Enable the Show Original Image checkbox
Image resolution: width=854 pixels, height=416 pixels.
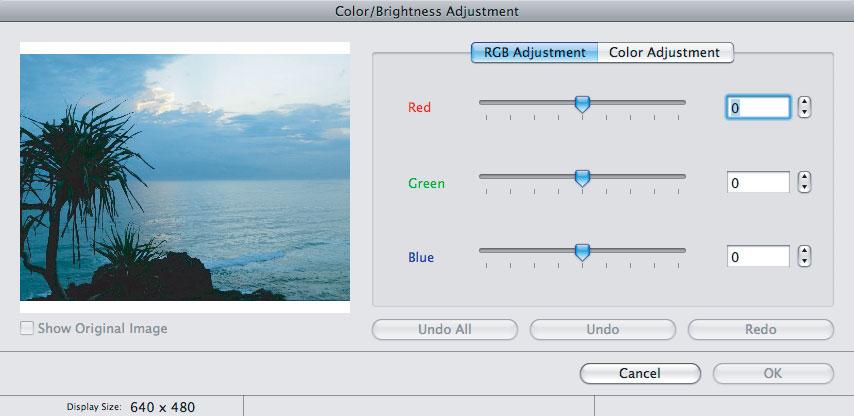coord(26,328)
